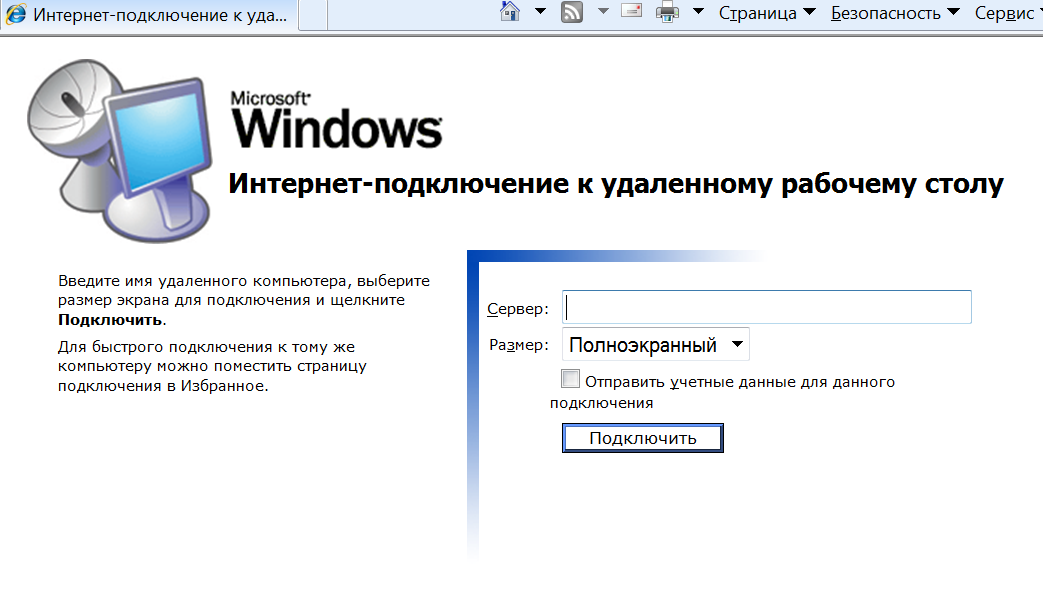
Task: Open the Размер dropdown Полноэкранный
Action: pos(656,344)
